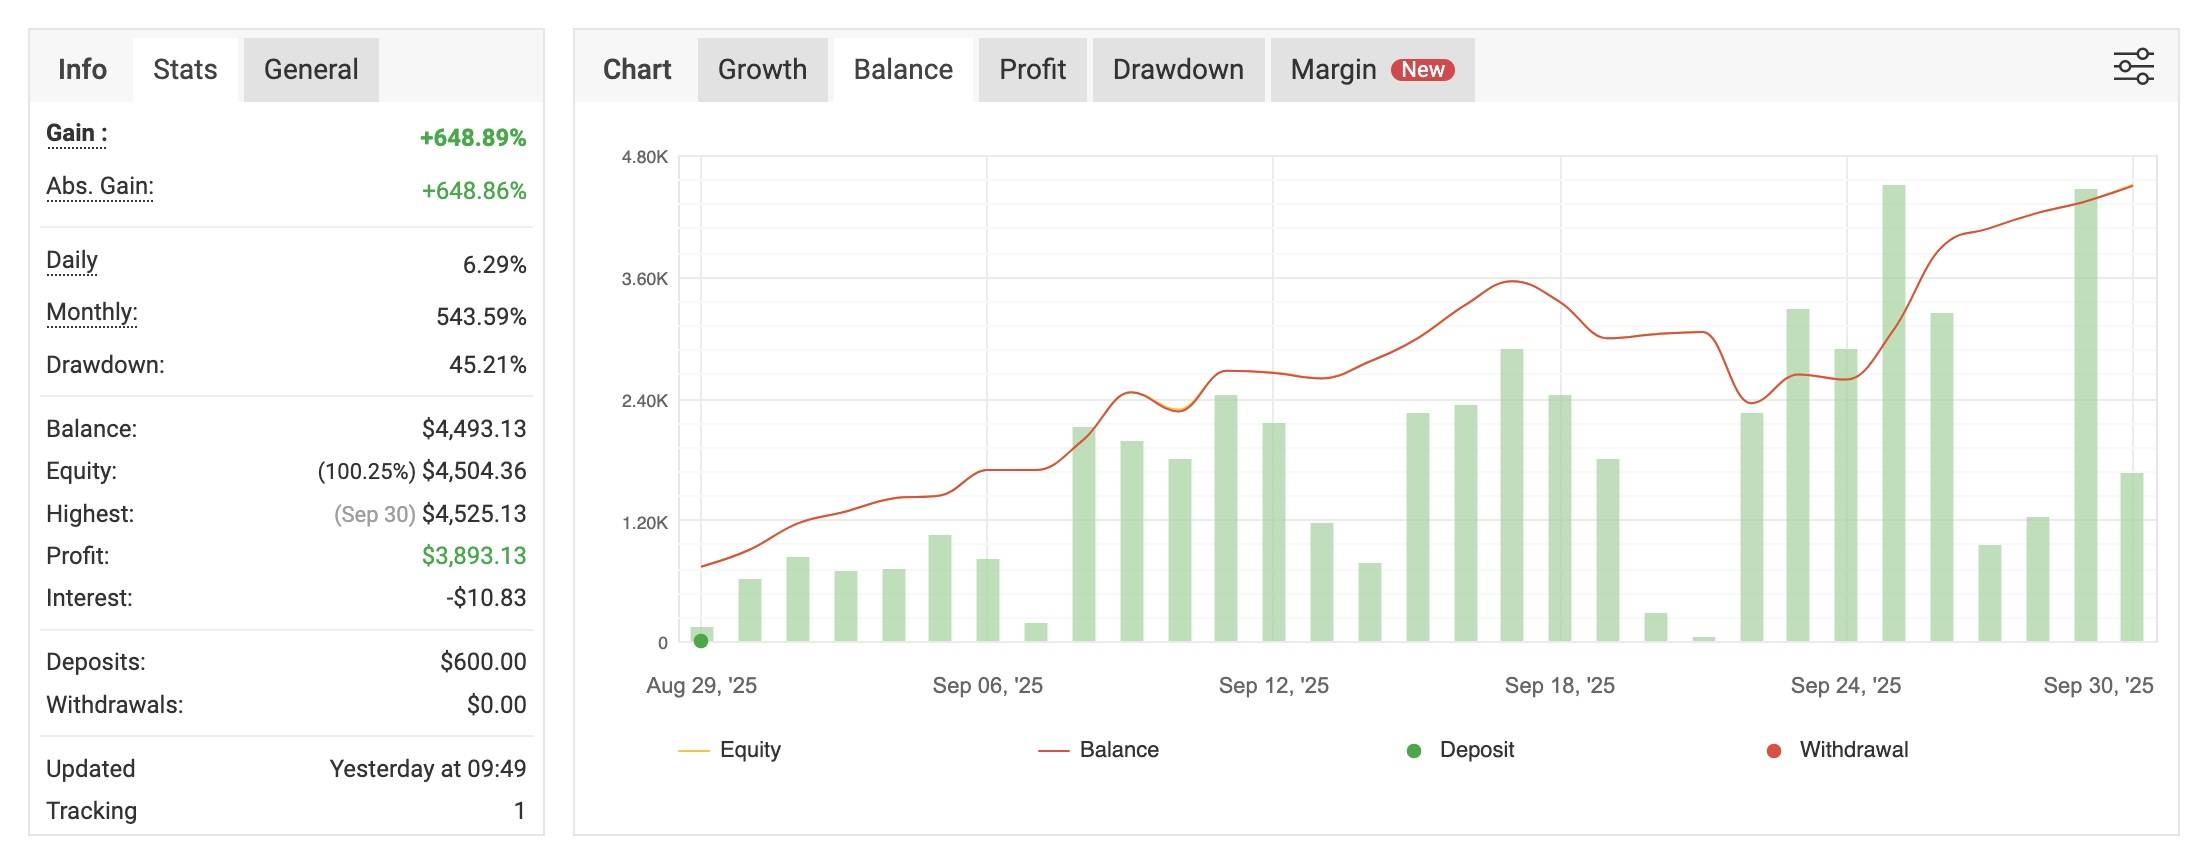The width and height of the screenshot is (2204, 860).
Task: Open the Margin tab marked New
Action: pyautogui.click(x=1333, y=70)
